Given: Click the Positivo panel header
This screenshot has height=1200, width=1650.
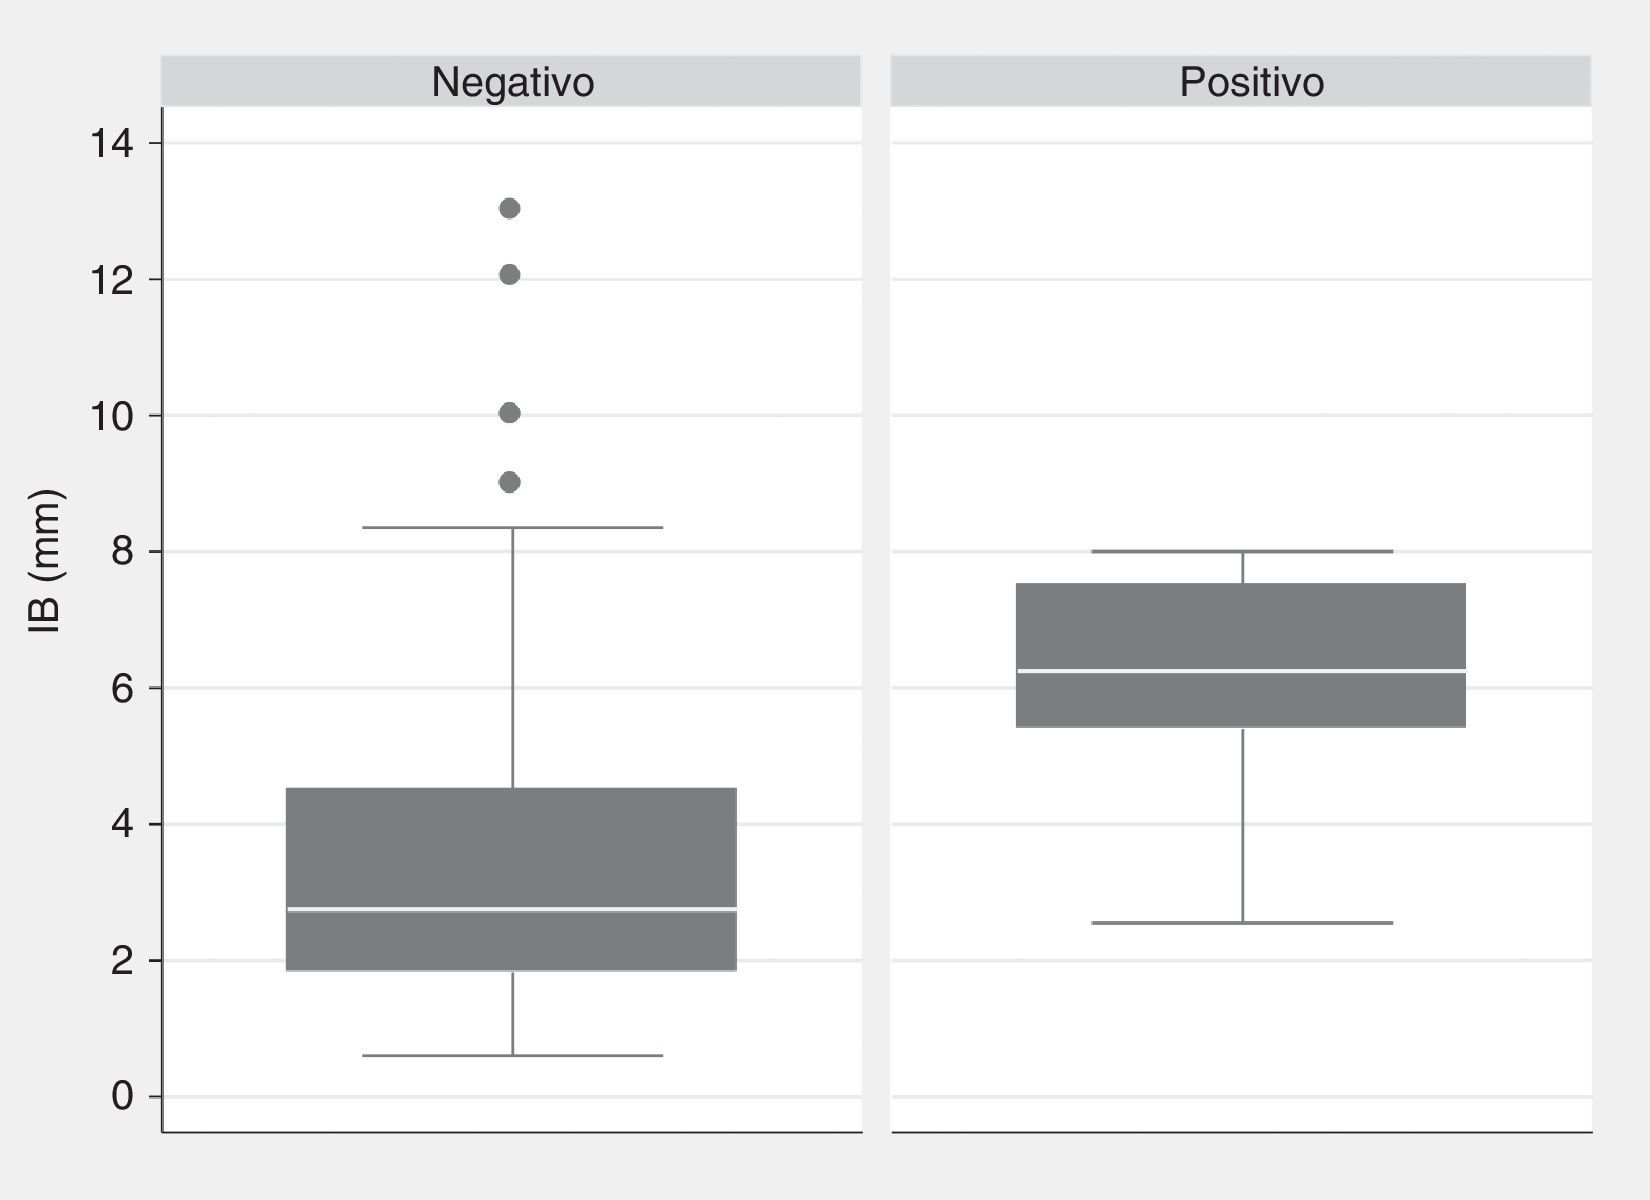Looking at the screenshot, I should pos(1251,82).
